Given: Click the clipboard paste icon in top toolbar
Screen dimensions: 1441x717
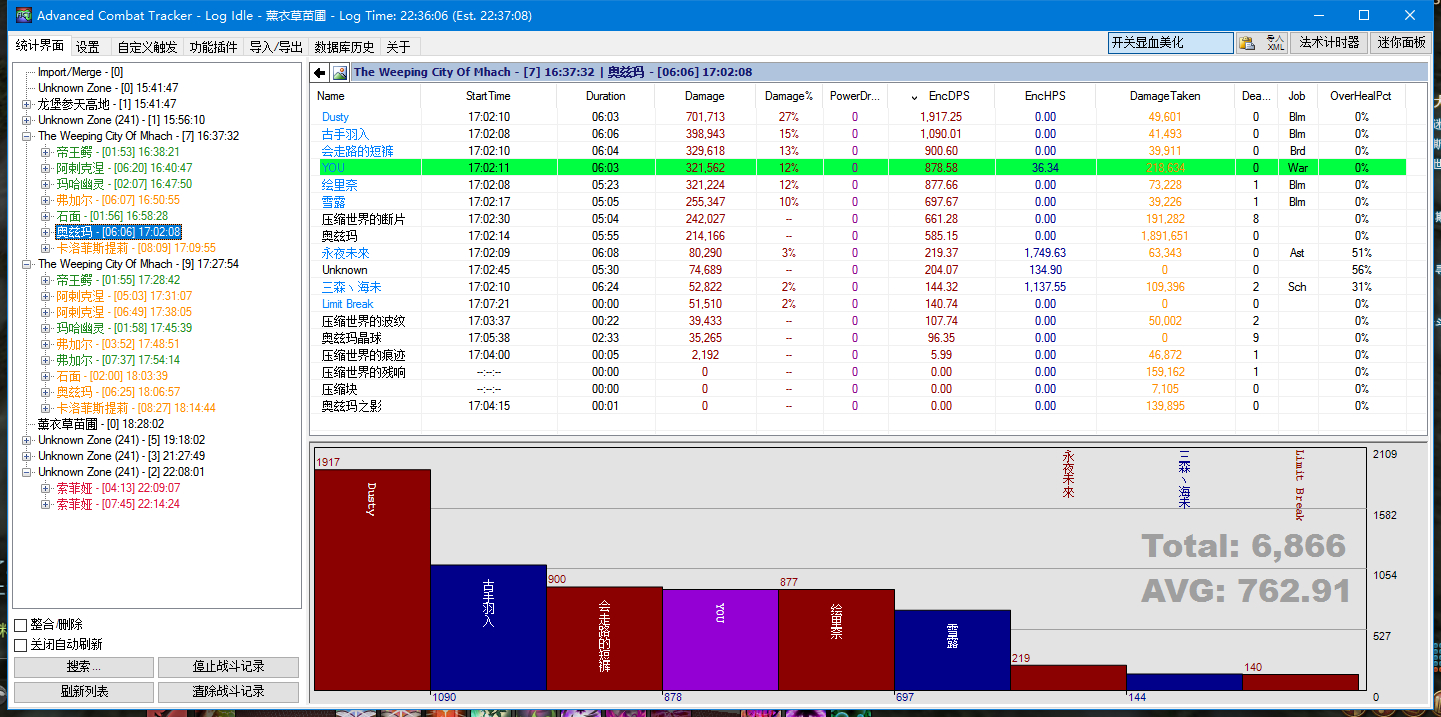Looking at the screenshot, I should click(1247, 43).
